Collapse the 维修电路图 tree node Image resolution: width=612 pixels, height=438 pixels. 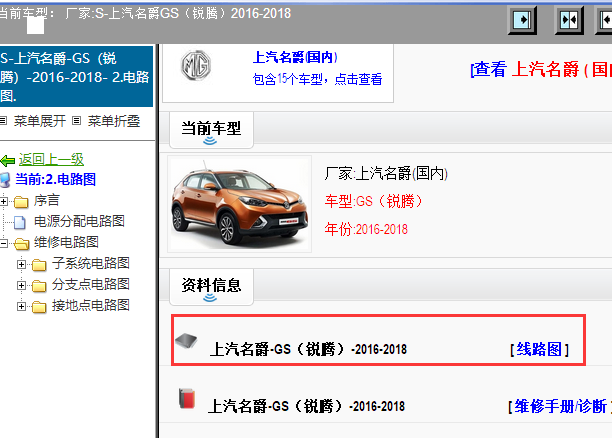[4, 243]
